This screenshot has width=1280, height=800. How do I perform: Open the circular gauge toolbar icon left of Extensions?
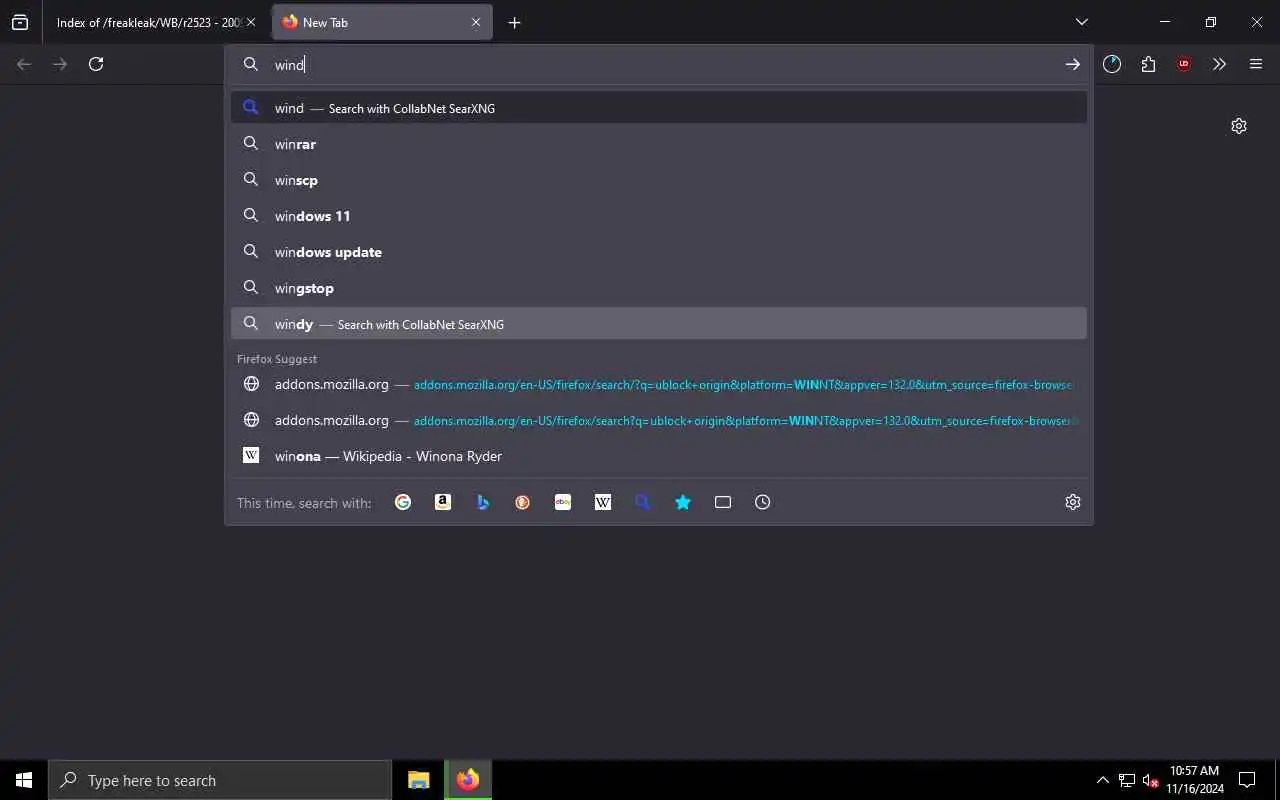1112,64
